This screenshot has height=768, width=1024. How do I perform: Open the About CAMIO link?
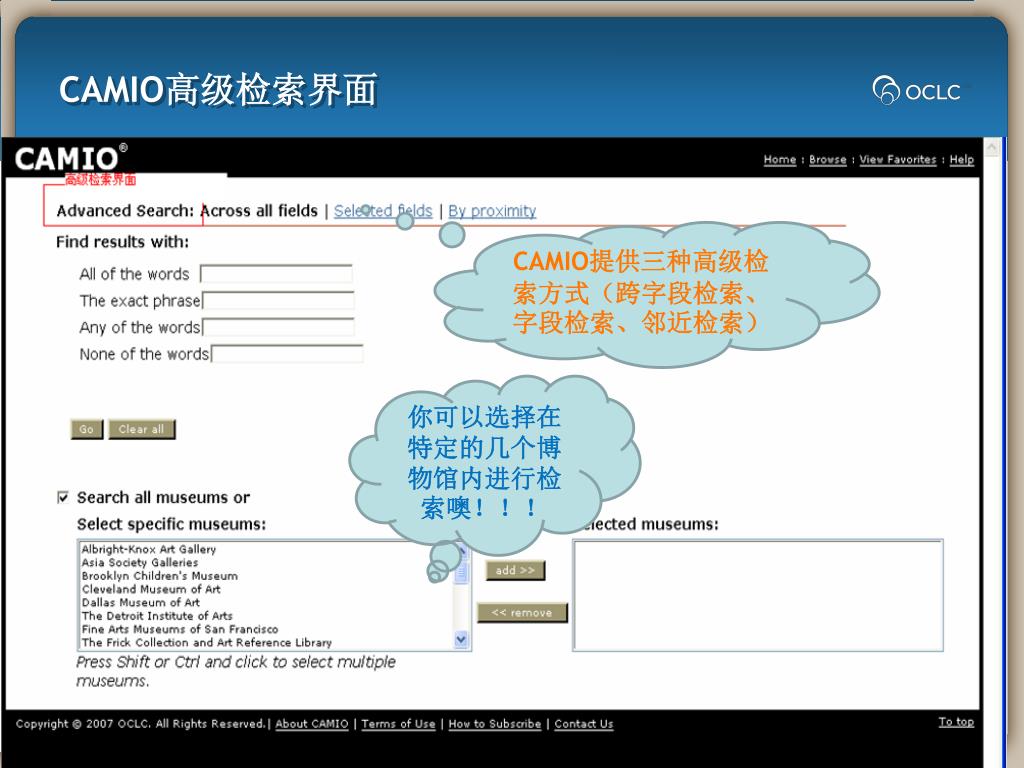click(x=312, y=724)
